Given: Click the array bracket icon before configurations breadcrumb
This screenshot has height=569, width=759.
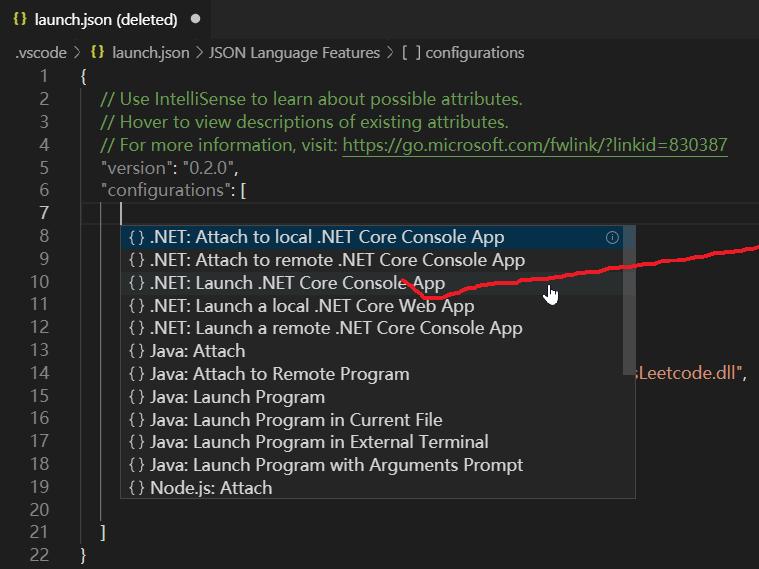Looking at the screenshot, I should 411,52.
